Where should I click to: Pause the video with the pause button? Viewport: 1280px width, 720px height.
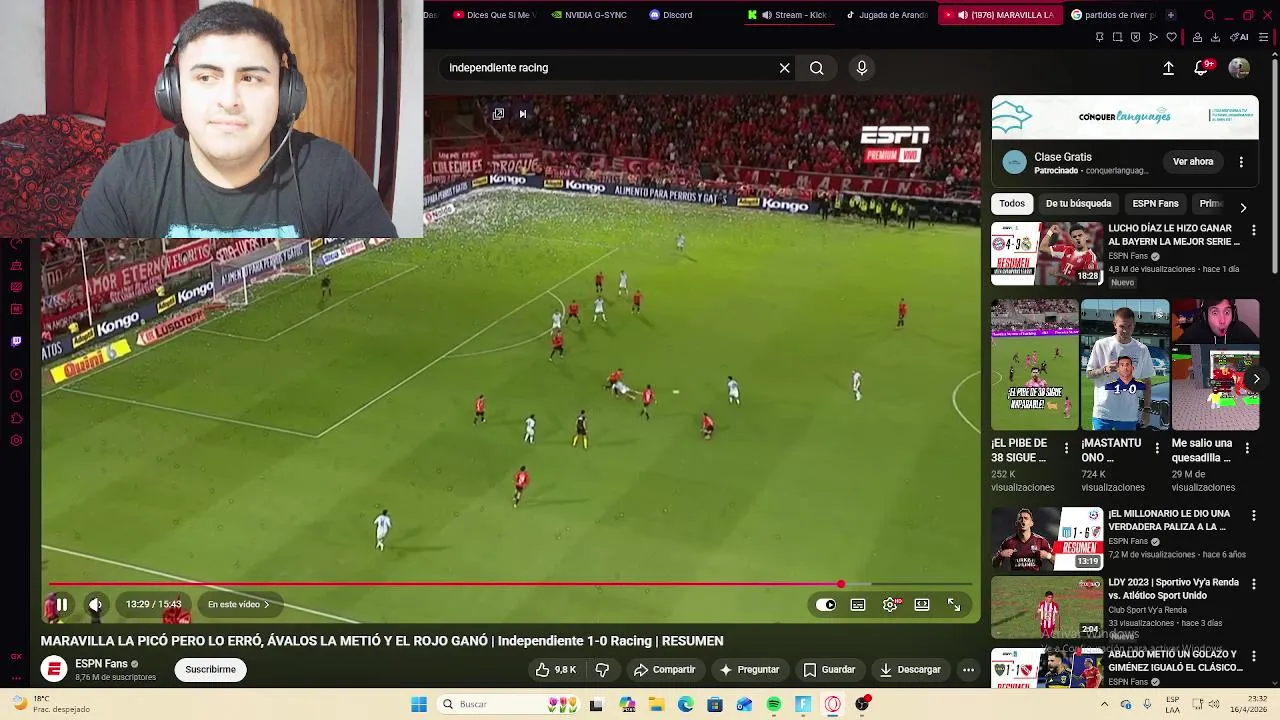pos(61,605)
